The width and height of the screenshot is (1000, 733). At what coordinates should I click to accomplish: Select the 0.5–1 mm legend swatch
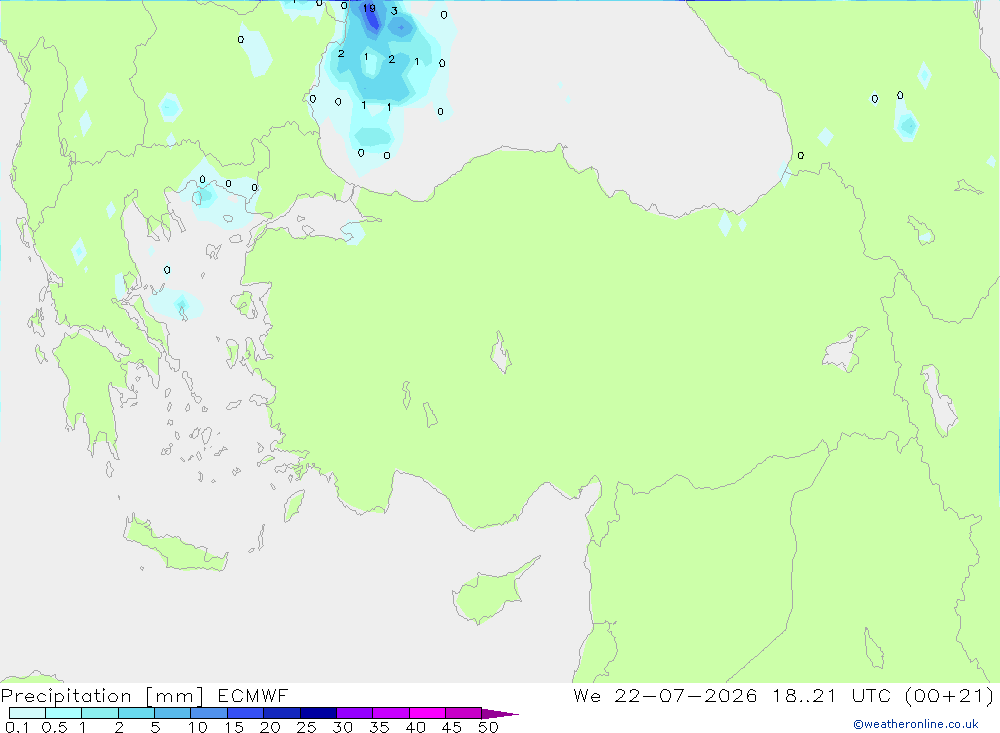coord(63,713)
